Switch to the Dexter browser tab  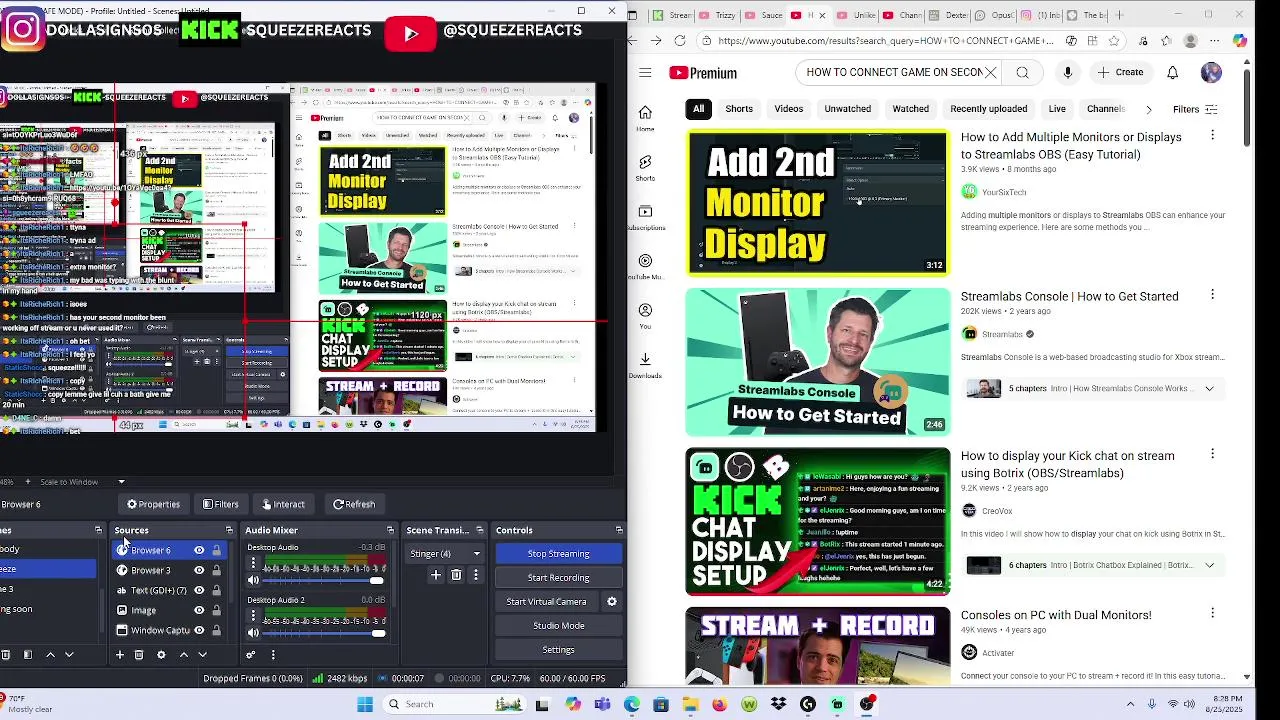(947, 15)
